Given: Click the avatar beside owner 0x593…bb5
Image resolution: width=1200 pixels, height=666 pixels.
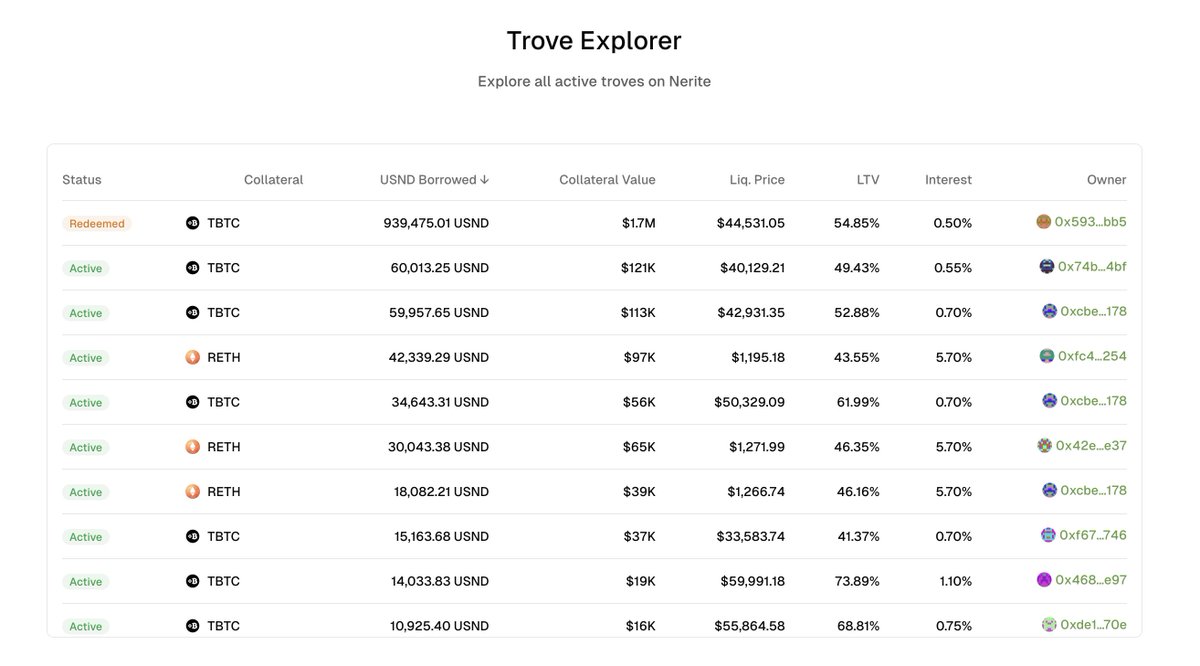Looking at the screenshot, I should click(x=1044, y=222).
